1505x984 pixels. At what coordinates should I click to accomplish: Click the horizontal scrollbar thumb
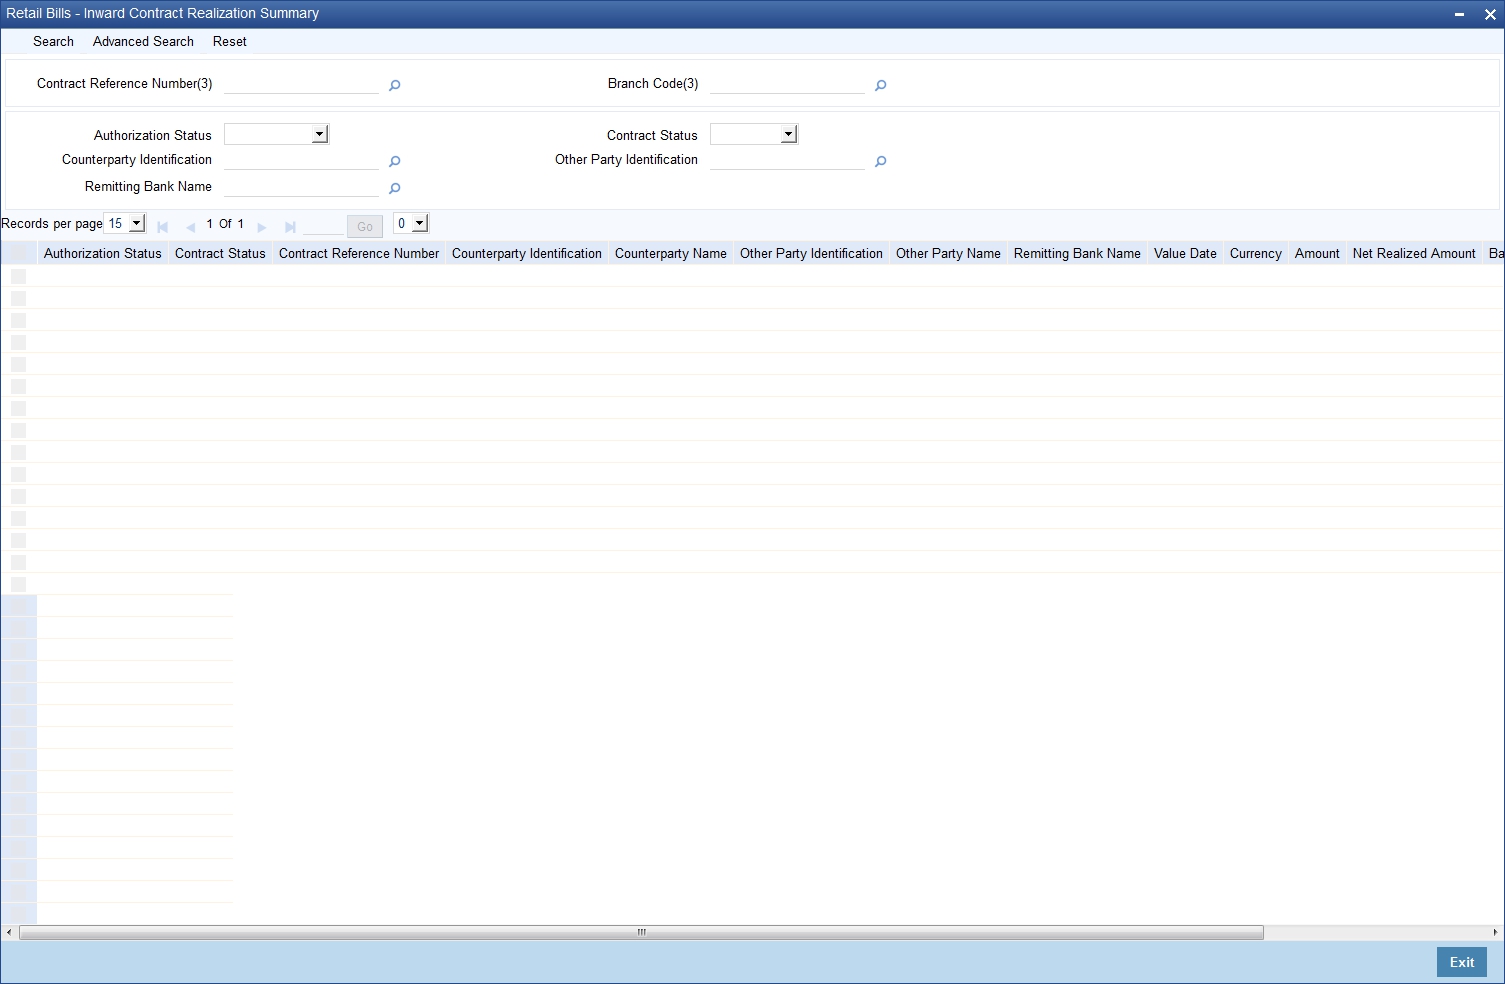641,932
